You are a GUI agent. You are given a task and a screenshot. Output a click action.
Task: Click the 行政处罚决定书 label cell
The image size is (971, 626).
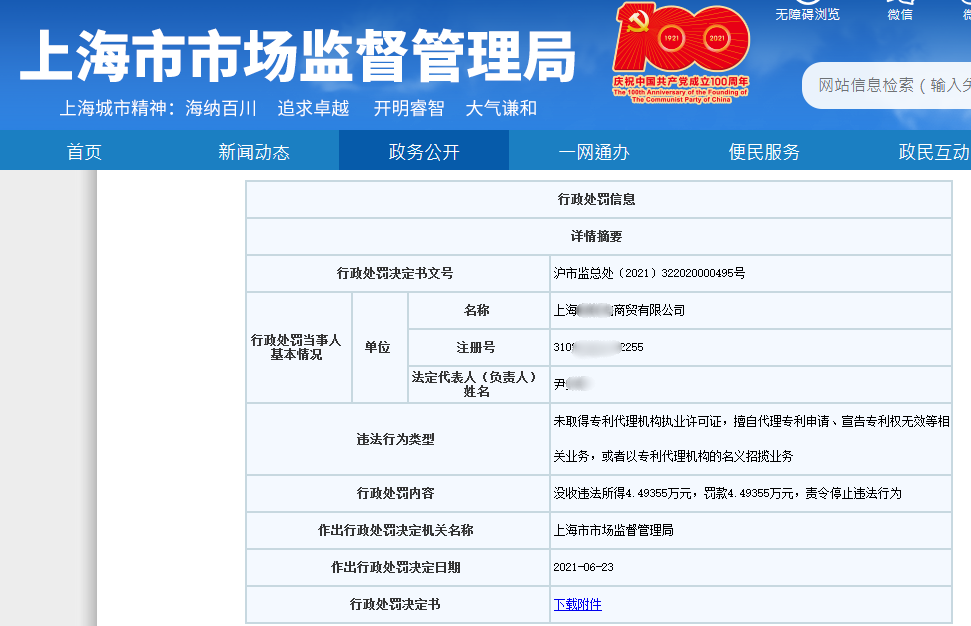click(x=398, y=604)
